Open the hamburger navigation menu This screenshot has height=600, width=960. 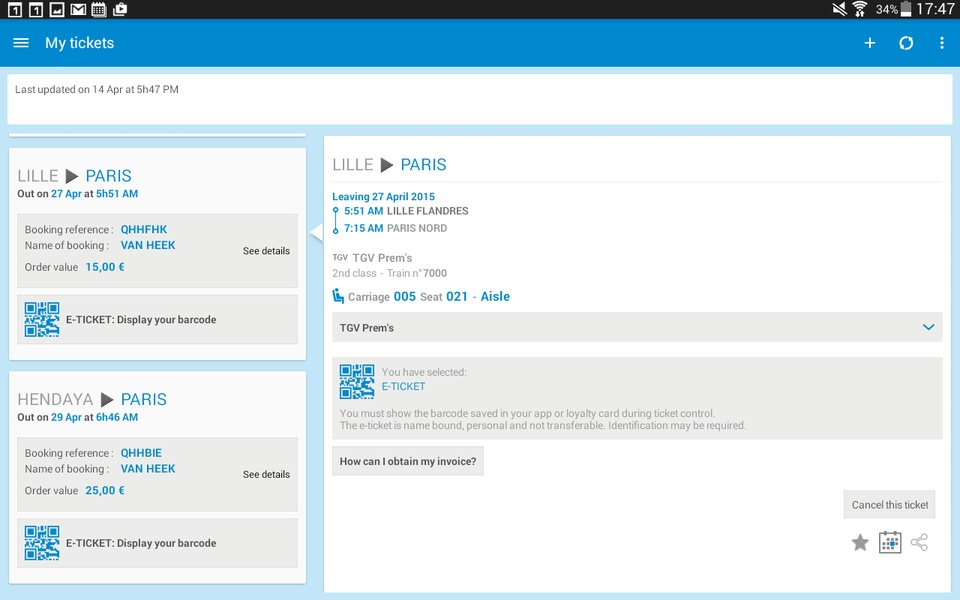pos(21,43)
